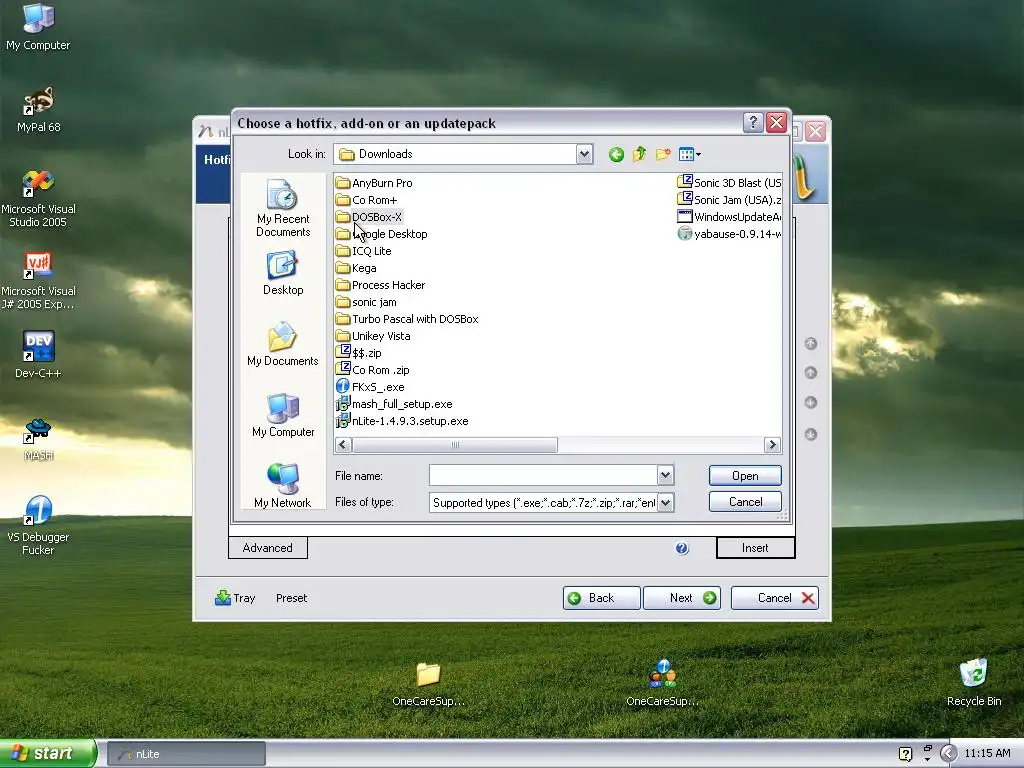Select nLite-1.4.9.3.setup.exe file
This screenshot has height=768, width=1024.
[x=402, y=421]
